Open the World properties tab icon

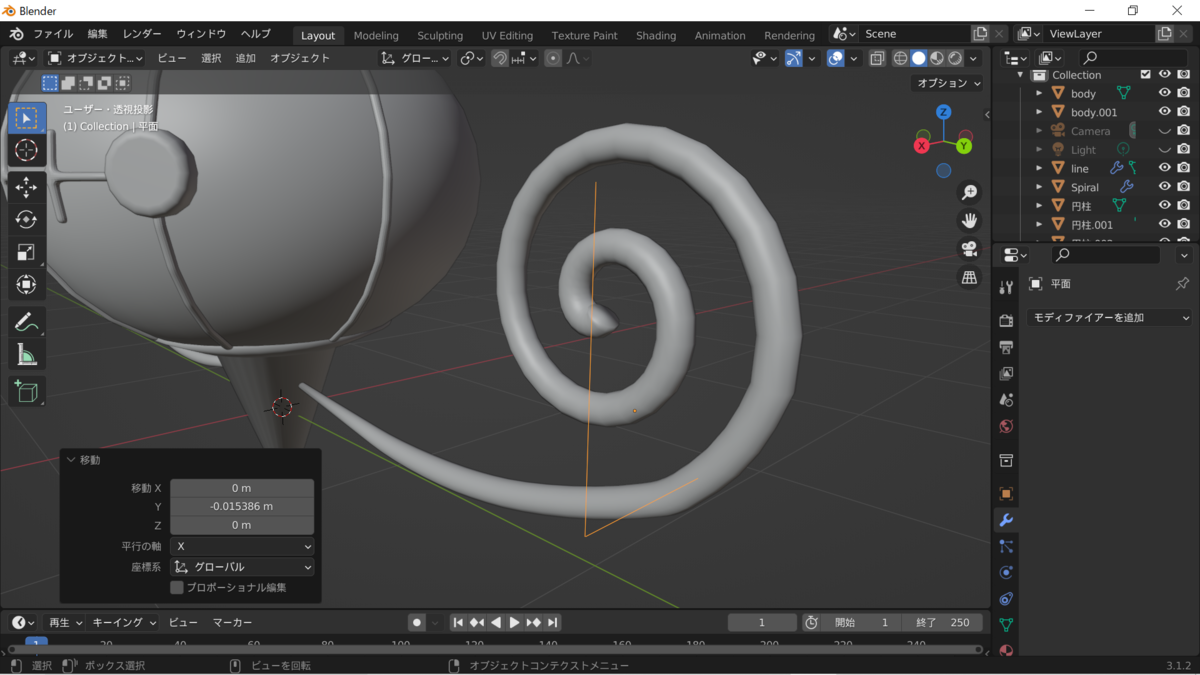[1006, 427]
